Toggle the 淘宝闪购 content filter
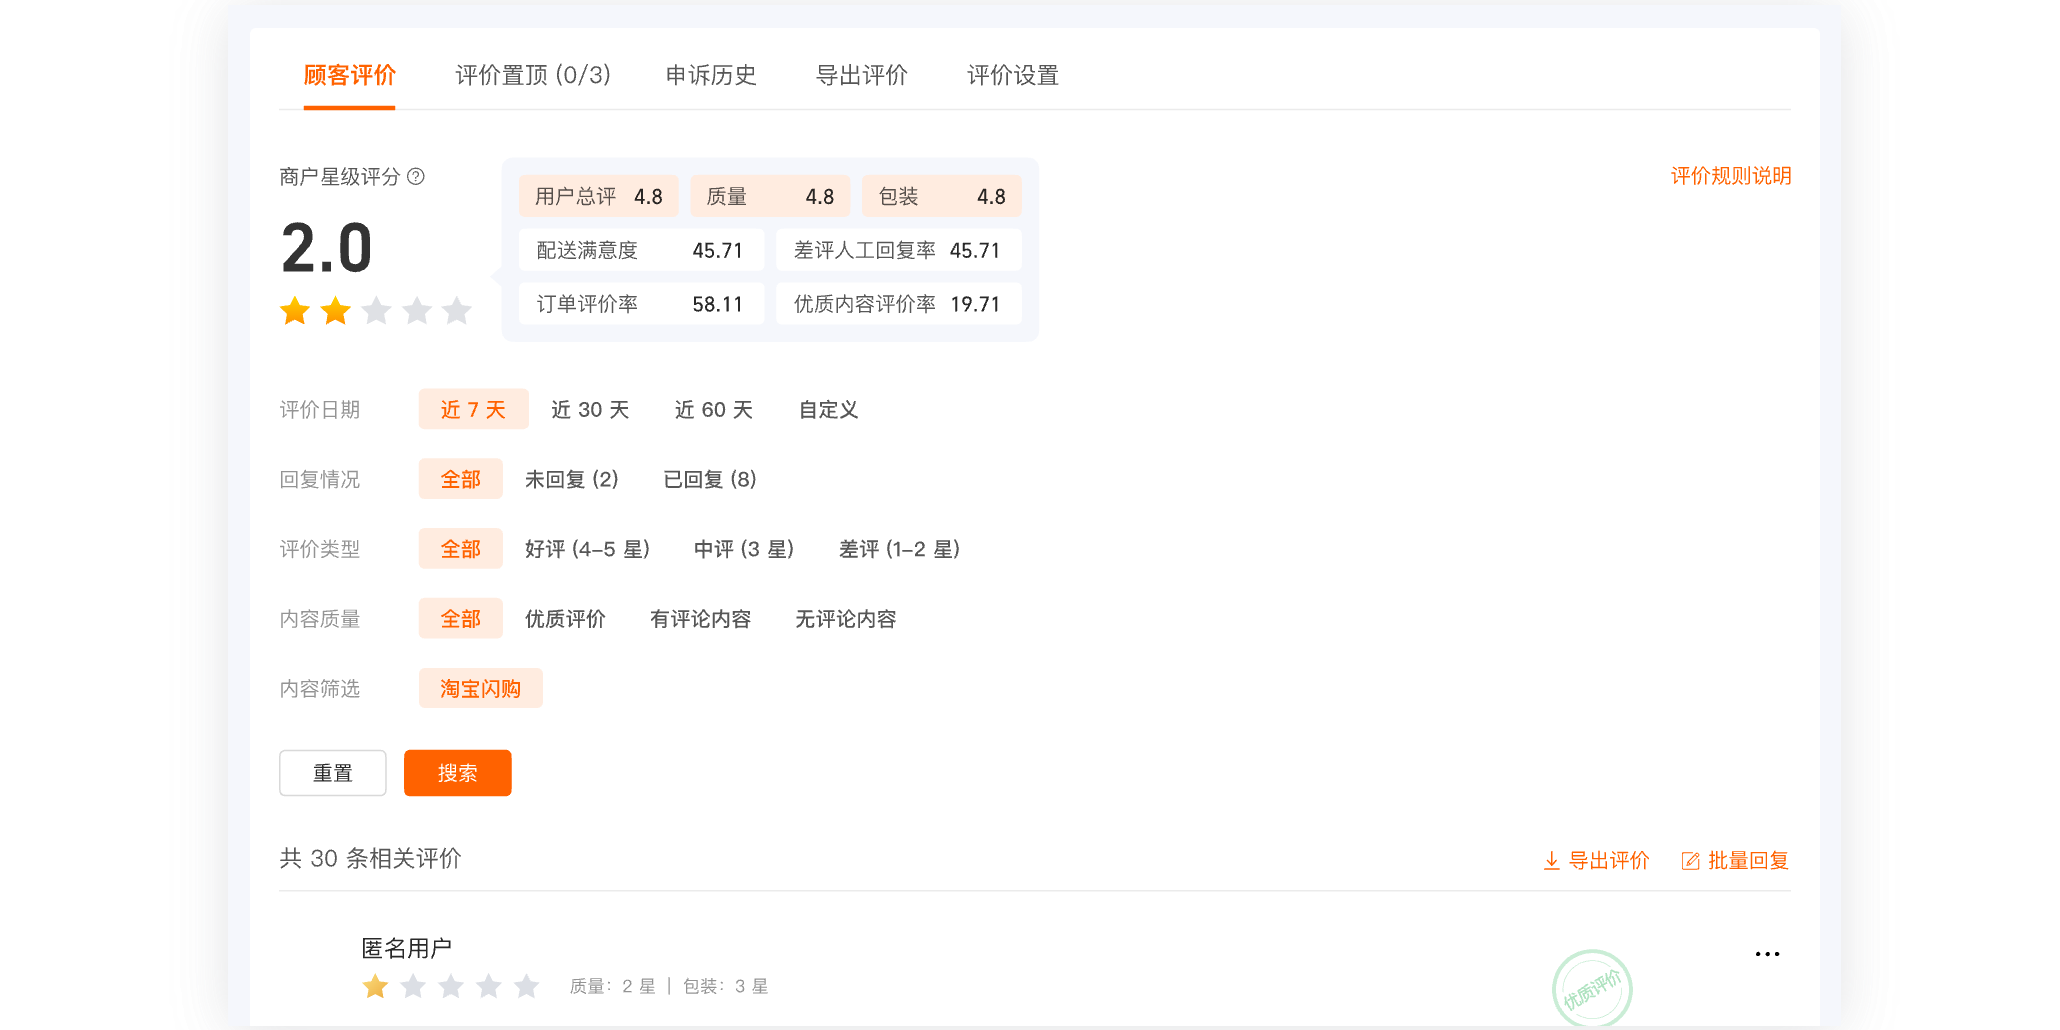The height and width of the screenshot is (1030, 2060). click(x=481, y=688)
